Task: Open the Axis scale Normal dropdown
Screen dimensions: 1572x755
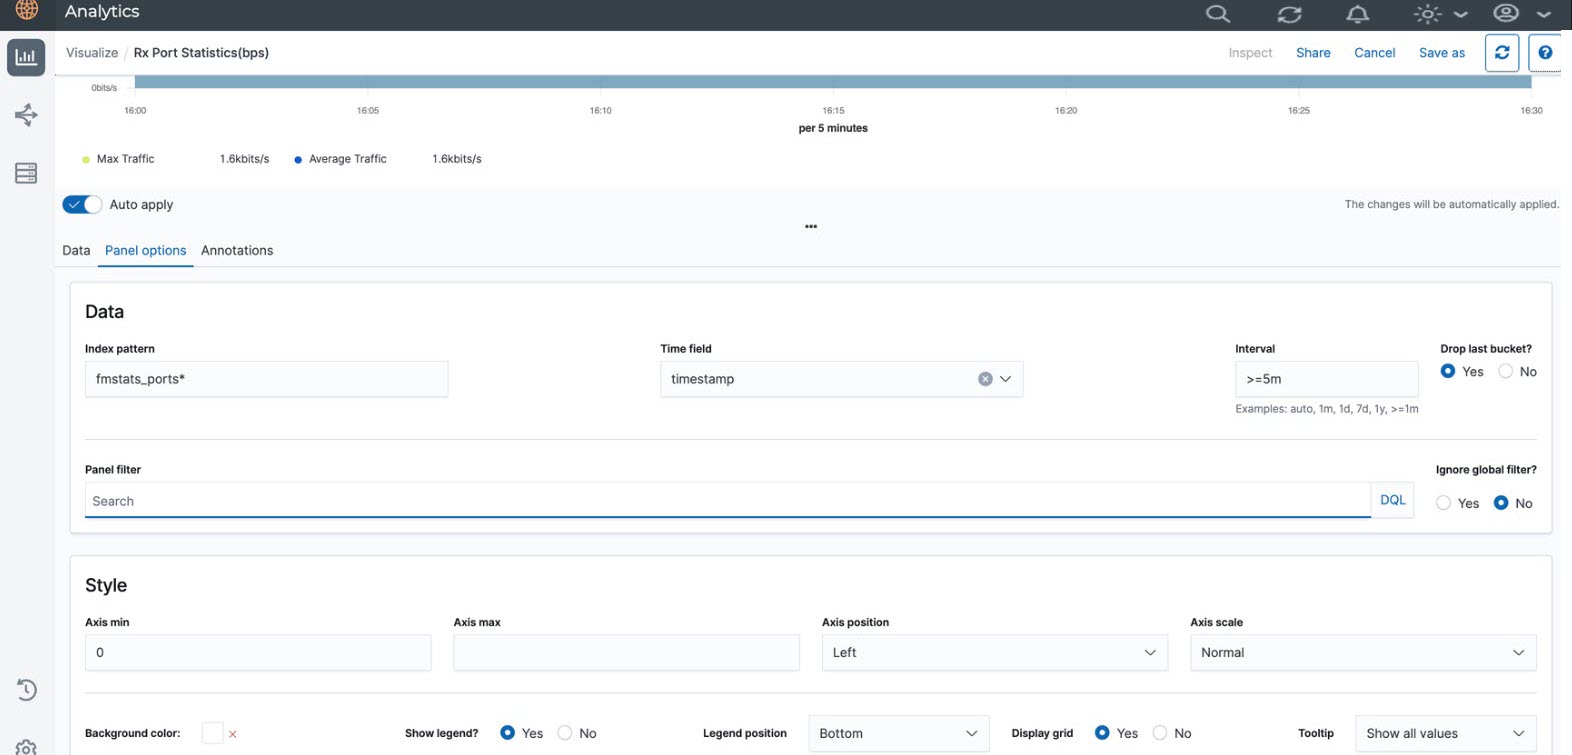Action: [x=1362, y=652]
